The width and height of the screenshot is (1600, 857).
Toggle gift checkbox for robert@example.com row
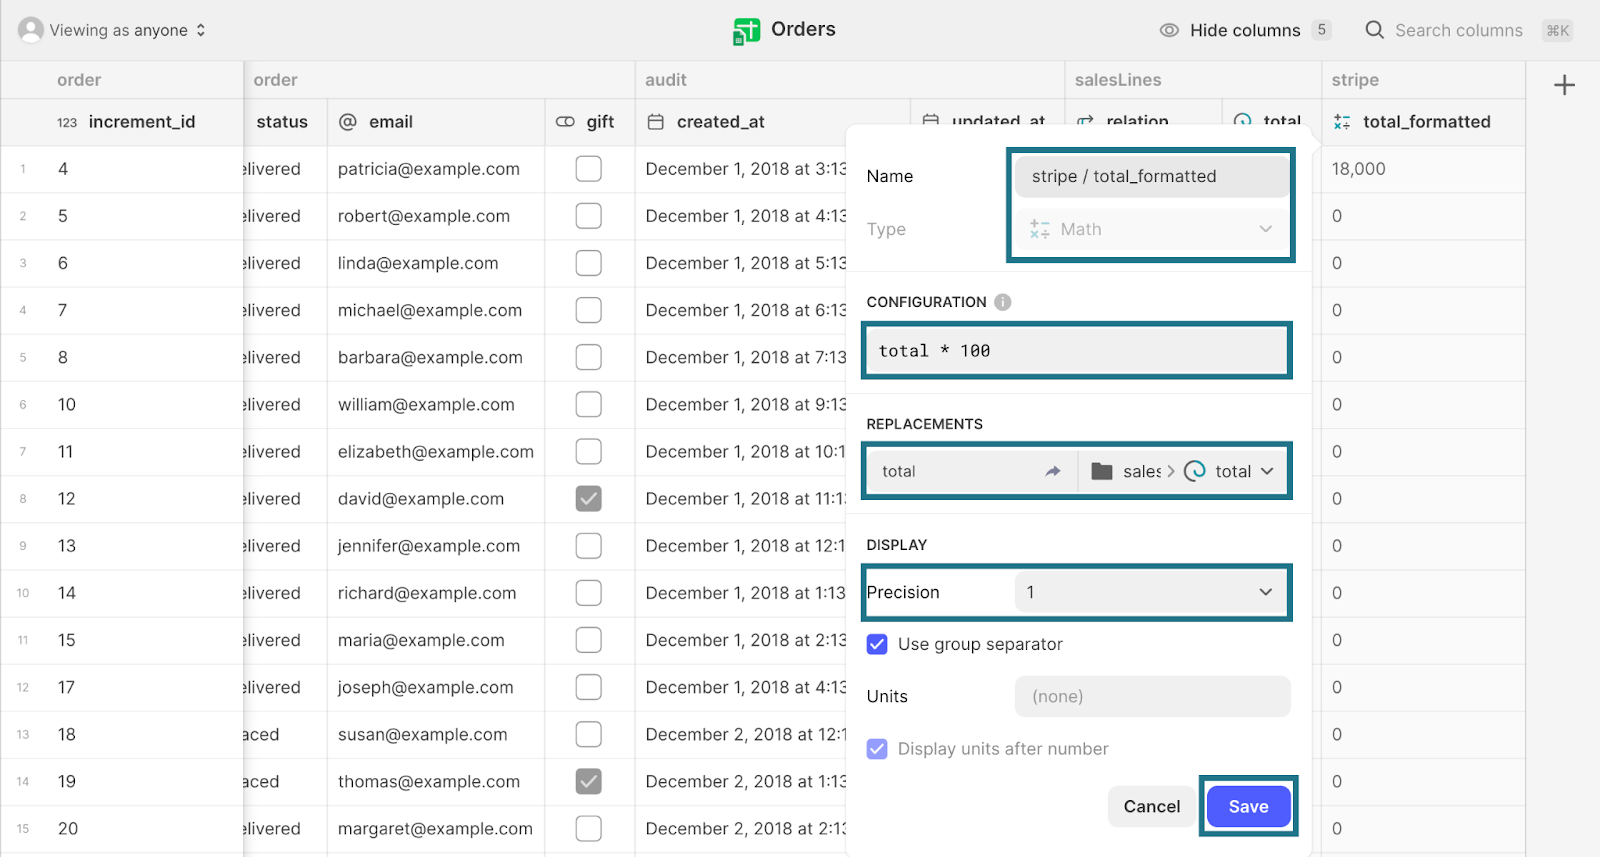click(589, 216)
